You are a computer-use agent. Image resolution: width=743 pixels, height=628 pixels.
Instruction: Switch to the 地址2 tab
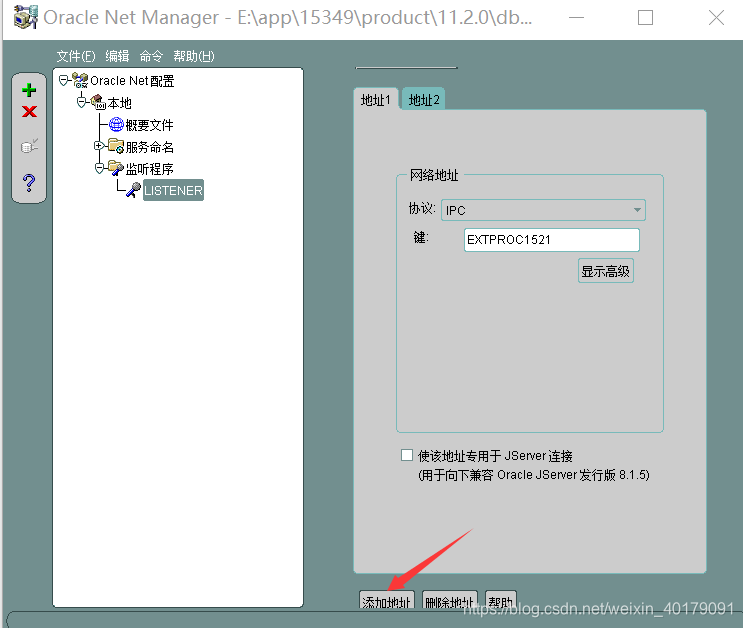pyautogui.click(x=424, y=100)
